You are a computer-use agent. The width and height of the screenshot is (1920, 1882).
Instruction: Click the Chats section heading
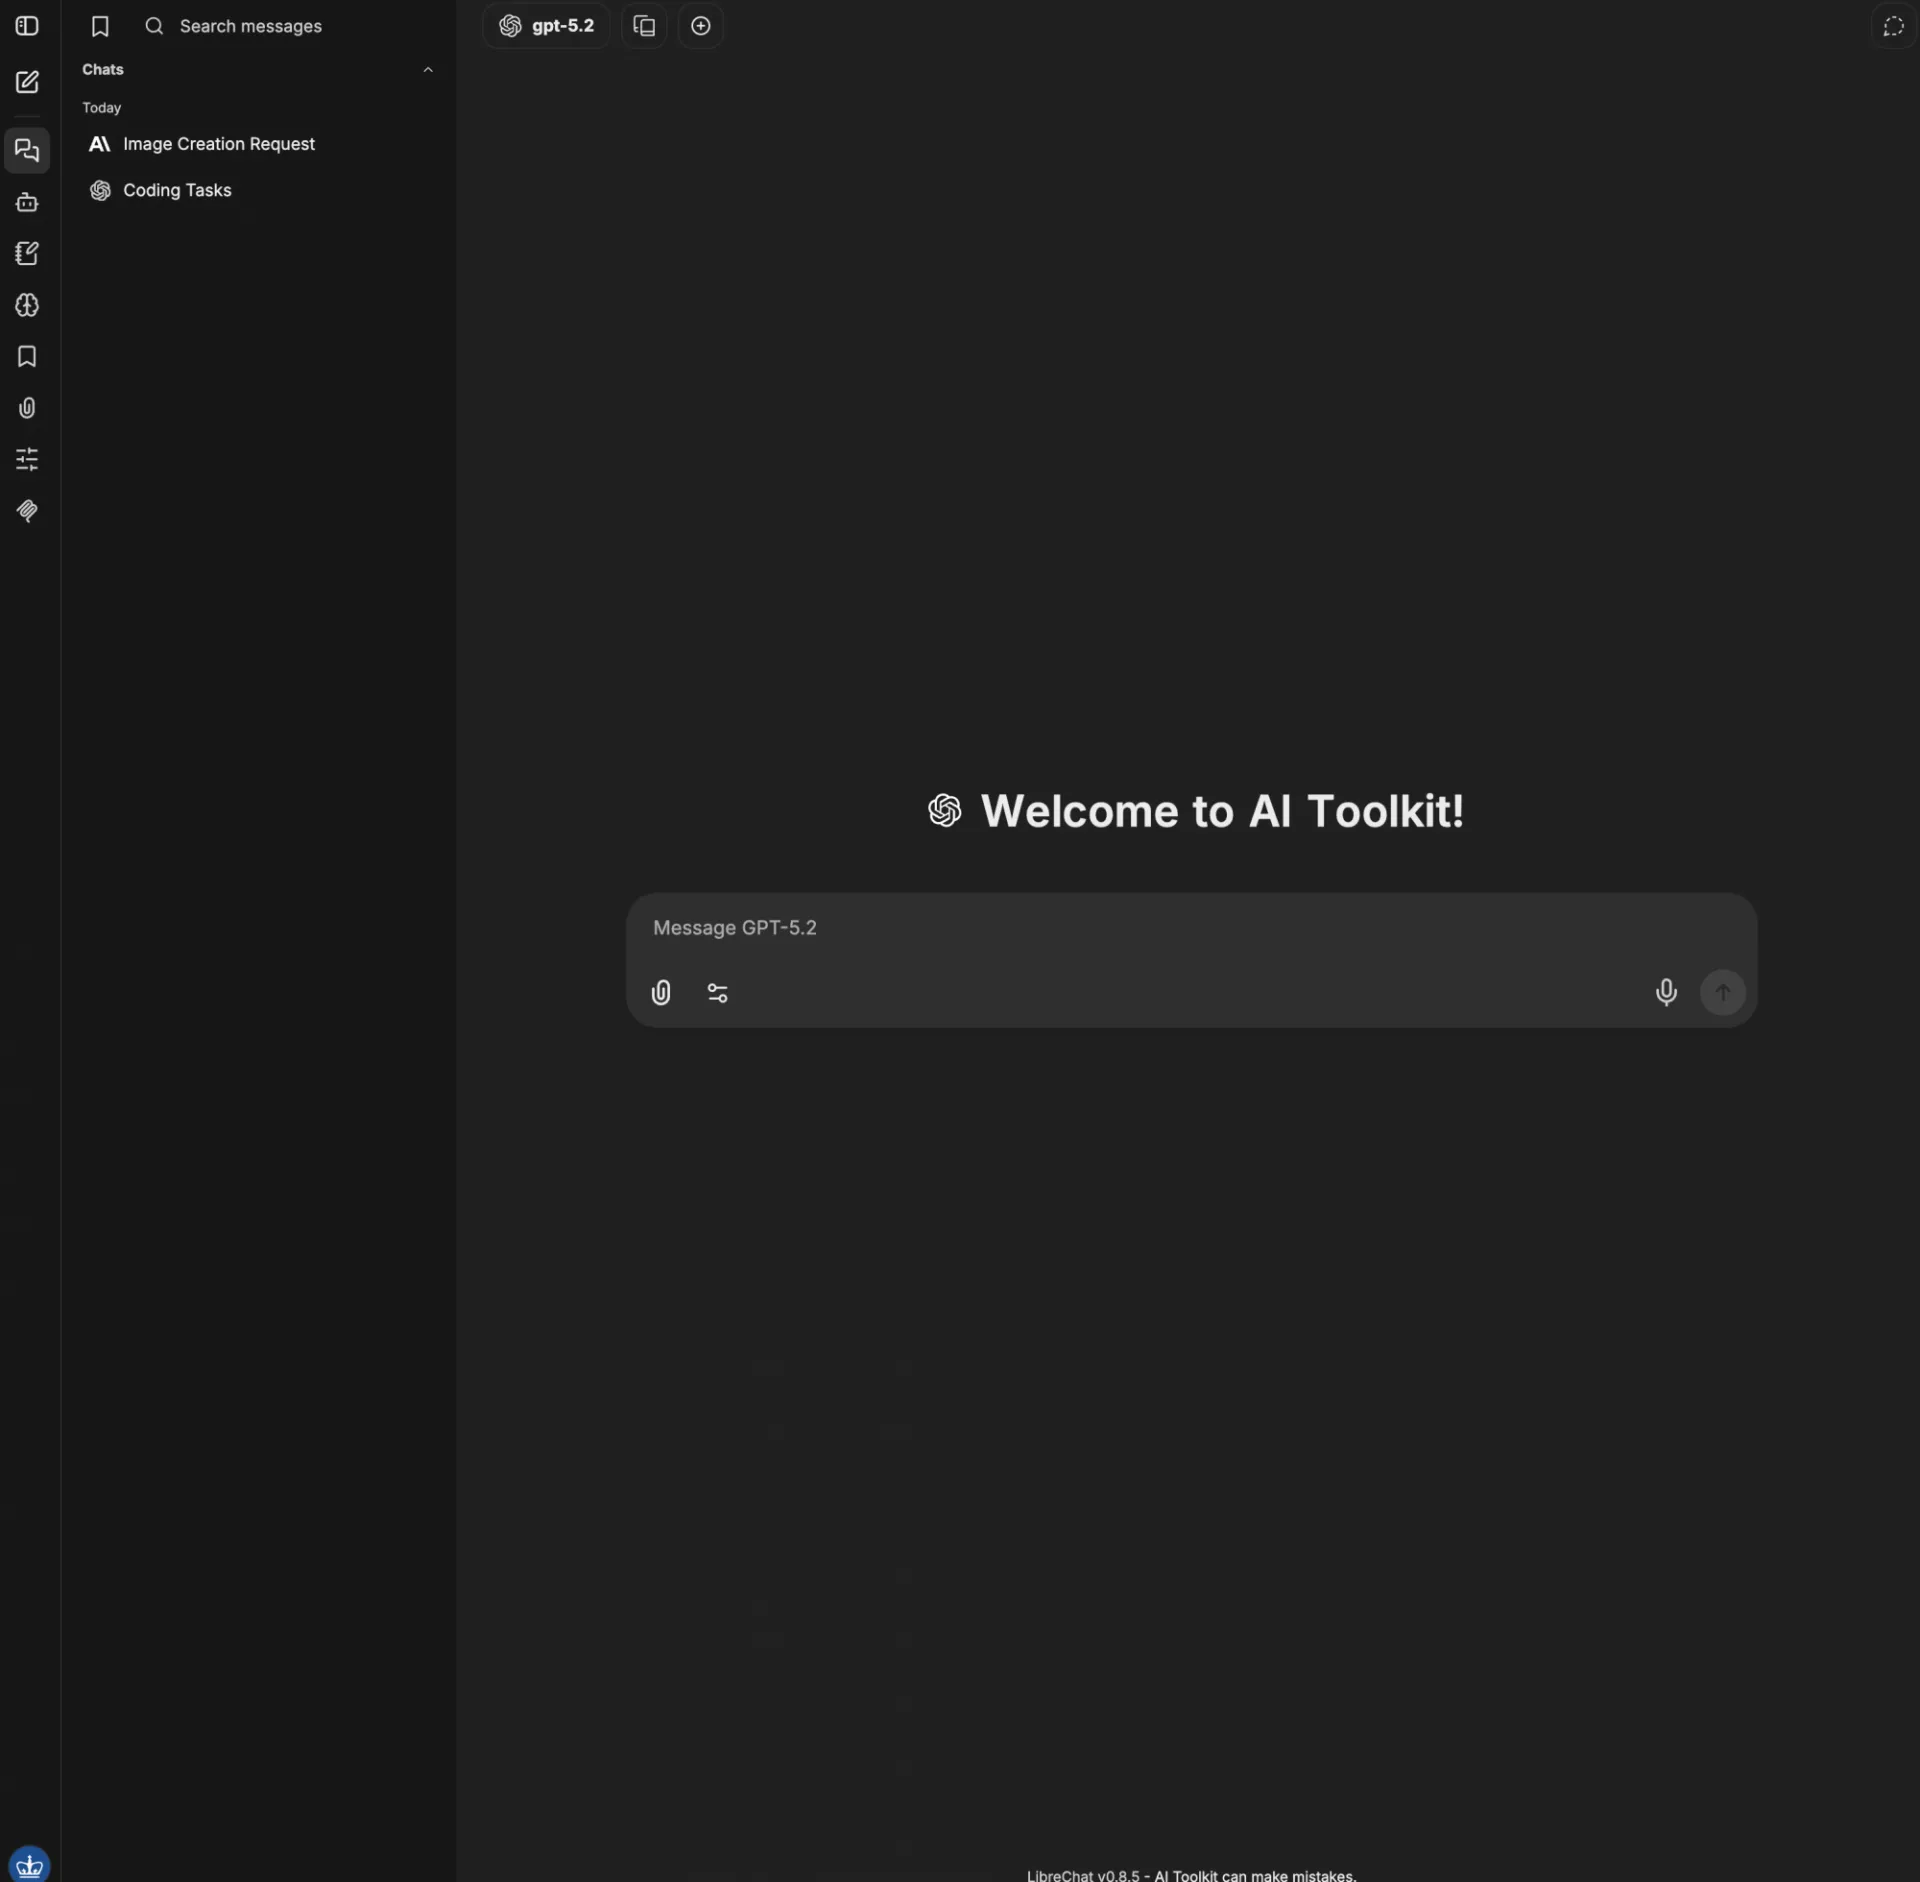103,70
